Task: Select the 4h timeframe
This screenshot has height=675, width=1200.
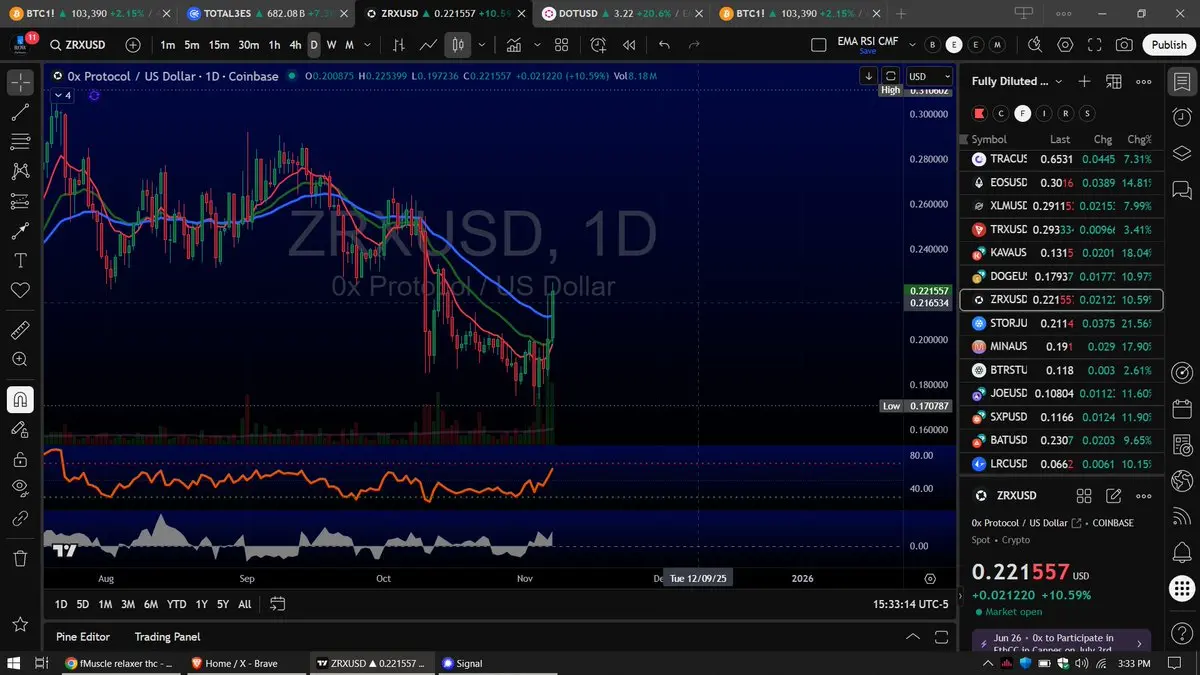Action: point(295,45)
